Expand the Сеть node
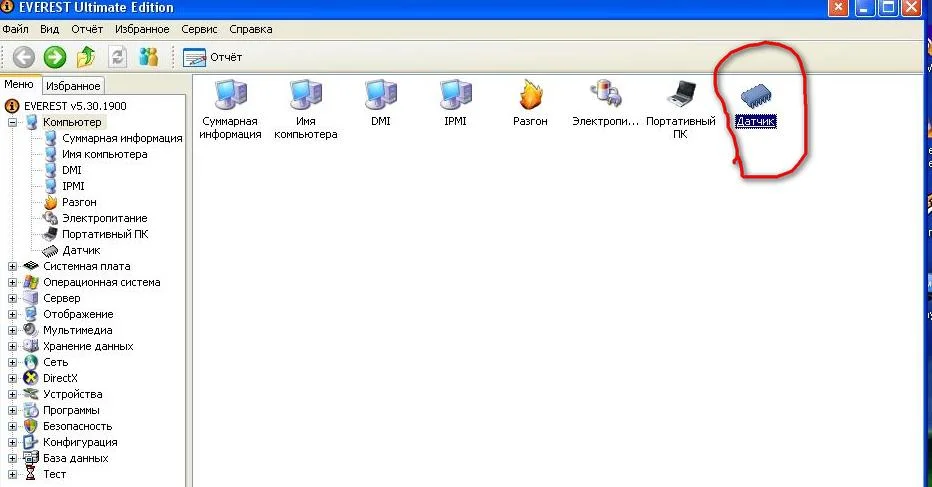This screenshot has height=487, width=932. pyautogui.click(x=12, y=362)
